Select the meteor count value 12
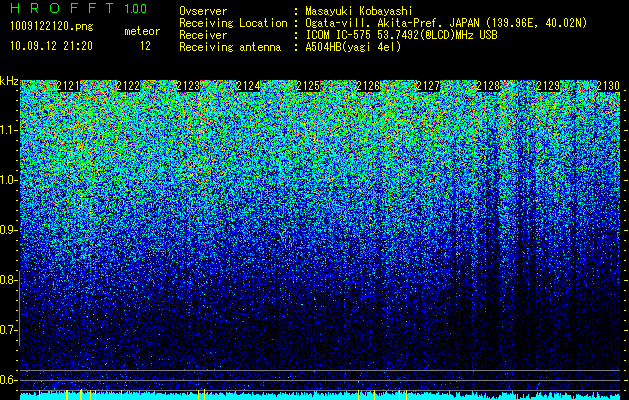 (x=145, y=46)
